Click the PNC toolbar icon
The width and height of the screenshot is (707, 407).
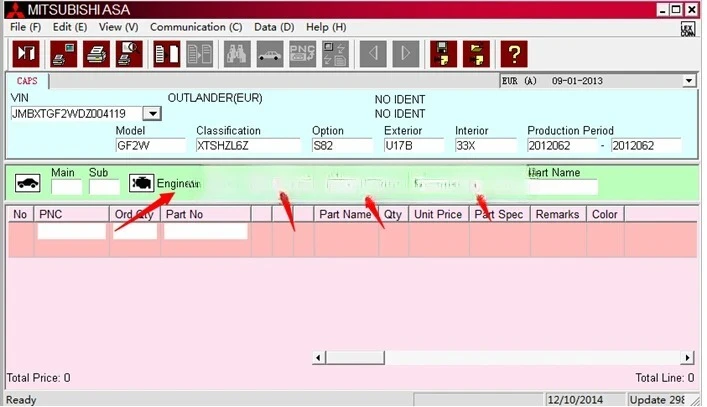point(302,54)
